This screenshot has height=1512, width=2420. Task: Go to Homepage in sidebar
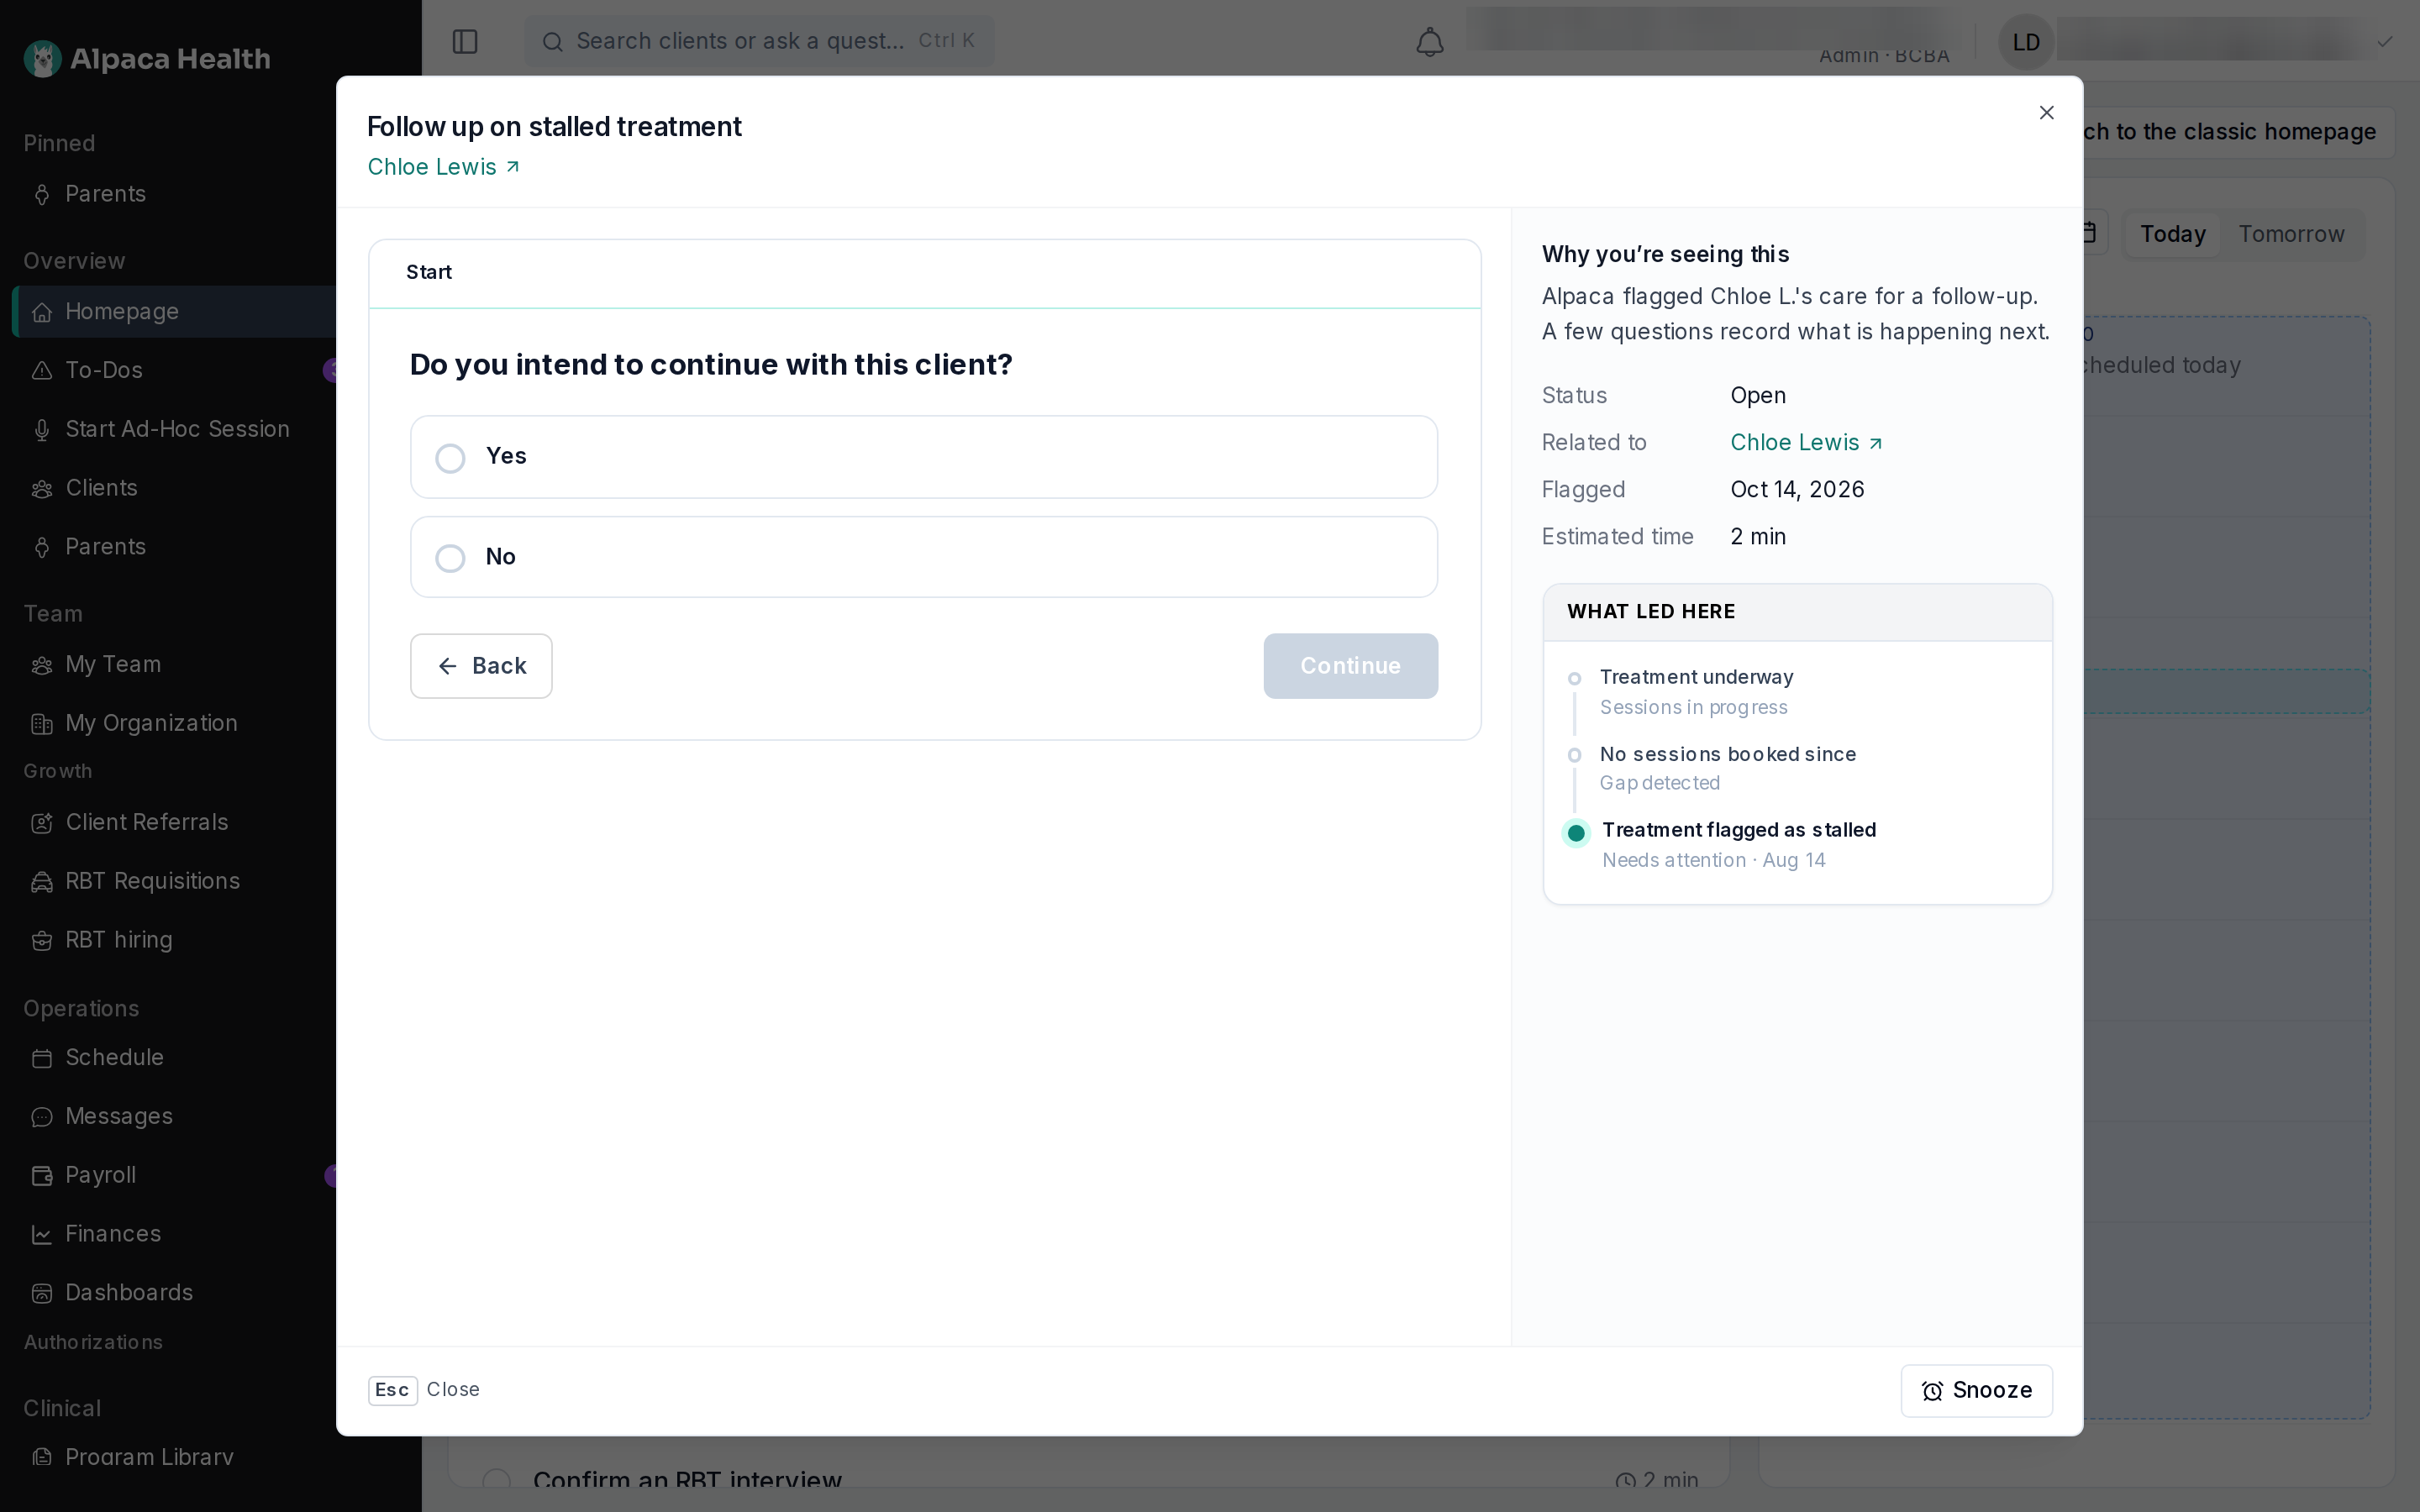pyautogui.click(x=176, y=312)
